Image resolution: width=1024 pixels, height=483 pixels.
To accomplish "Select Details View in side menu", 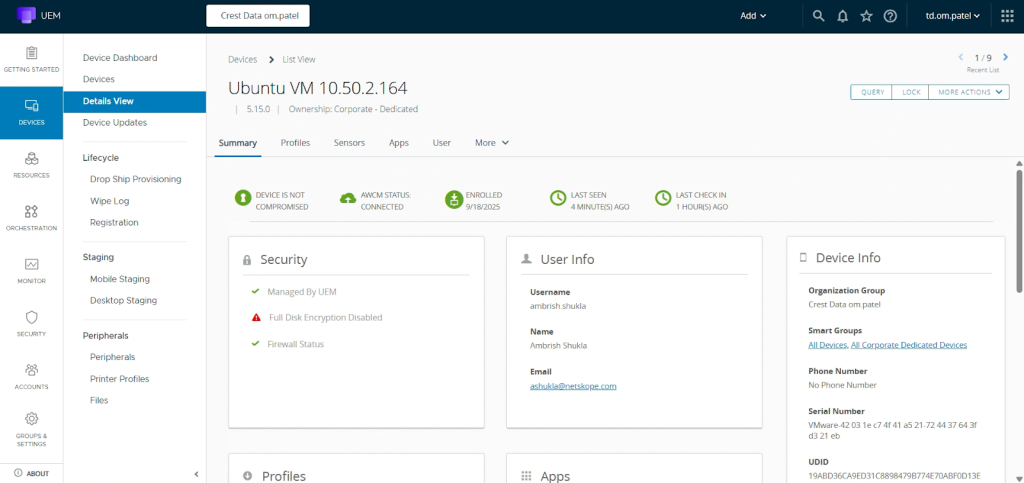I will pos(135,101).
